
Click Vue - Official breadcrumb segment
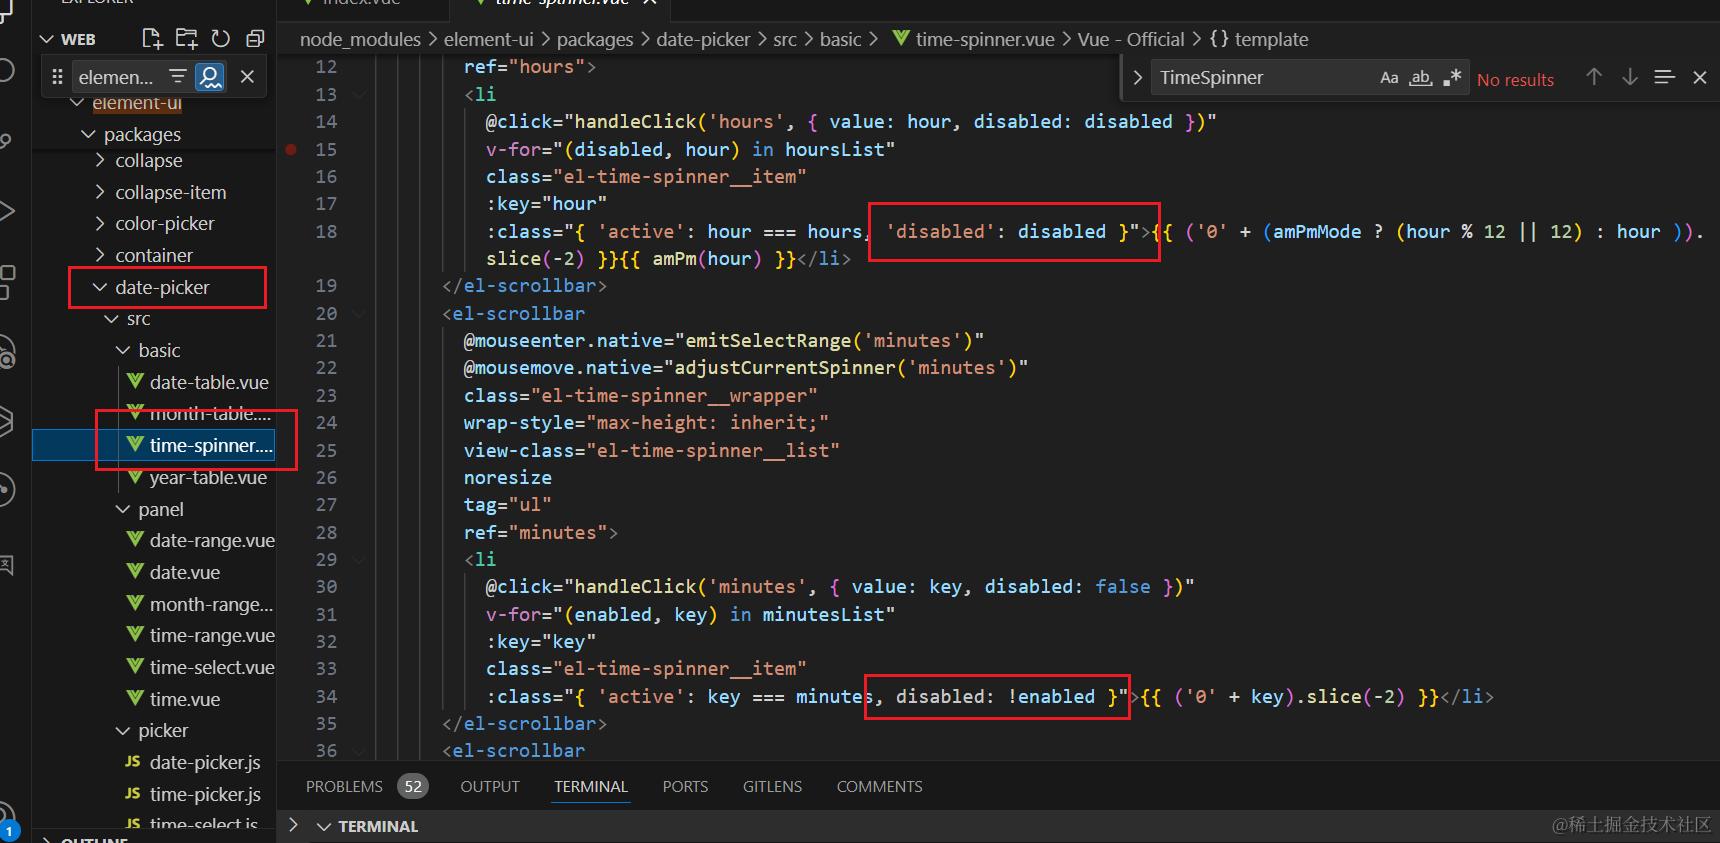pos(1131,39)
